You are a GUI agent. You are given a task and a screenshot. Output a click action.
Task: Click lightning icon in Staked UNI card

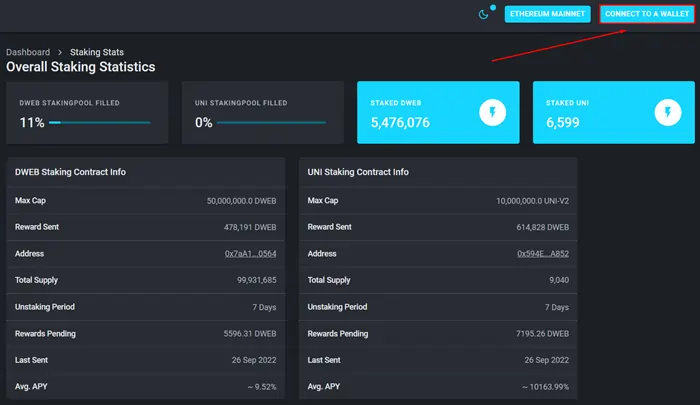pyautogui.click(x=668, y=112)
